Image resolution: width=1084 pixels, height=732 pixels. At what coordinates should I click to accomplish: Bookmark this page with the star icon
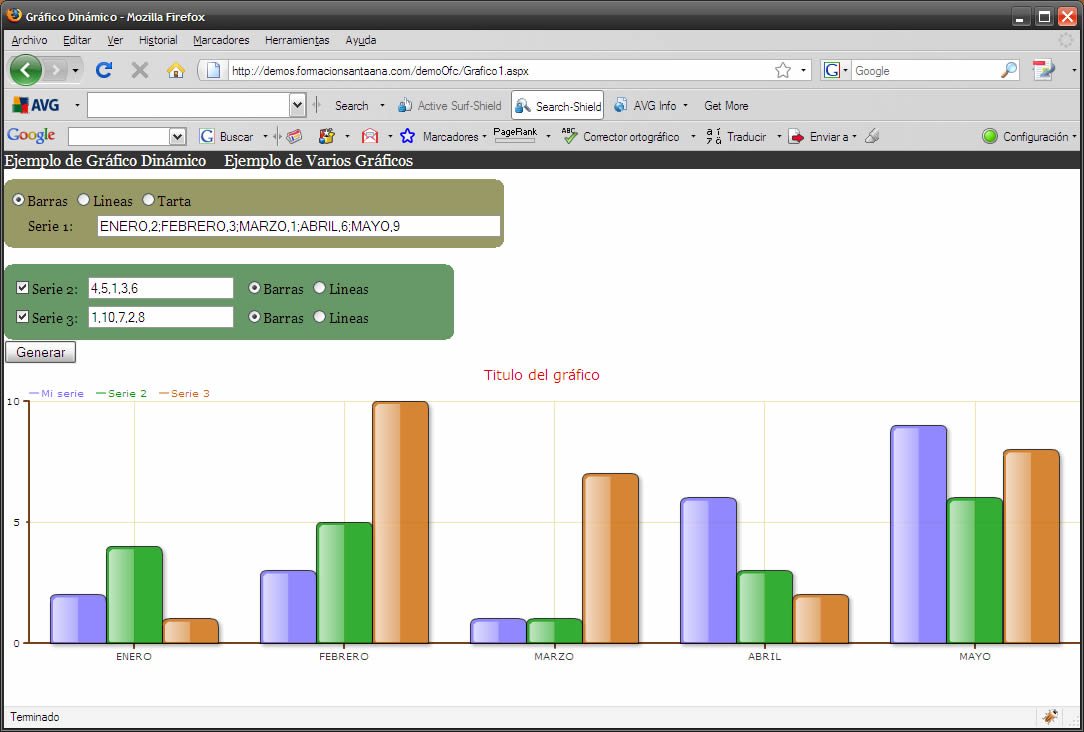(x=783, y=70)
